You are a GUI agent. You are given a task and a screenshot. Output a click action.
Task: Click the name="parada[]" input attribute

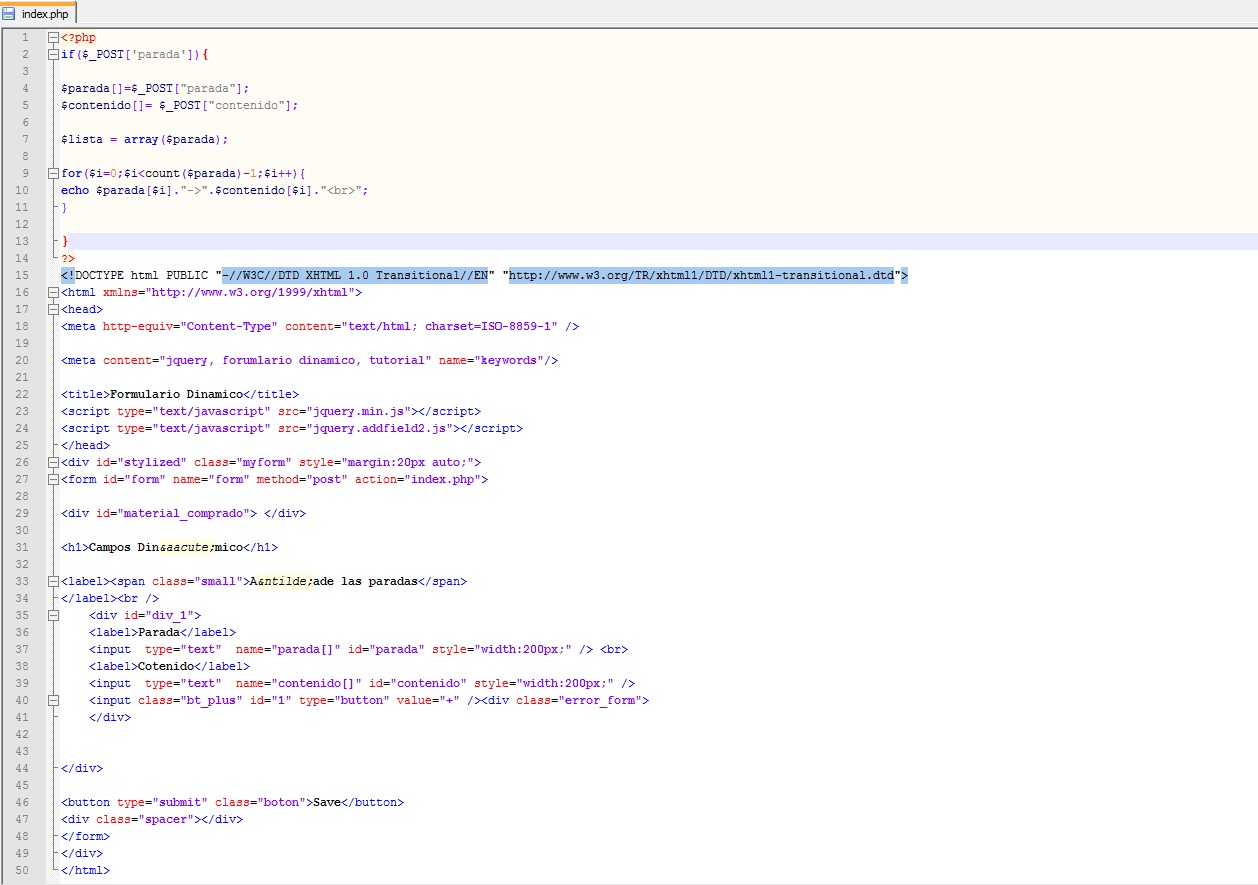pos(288,649)
